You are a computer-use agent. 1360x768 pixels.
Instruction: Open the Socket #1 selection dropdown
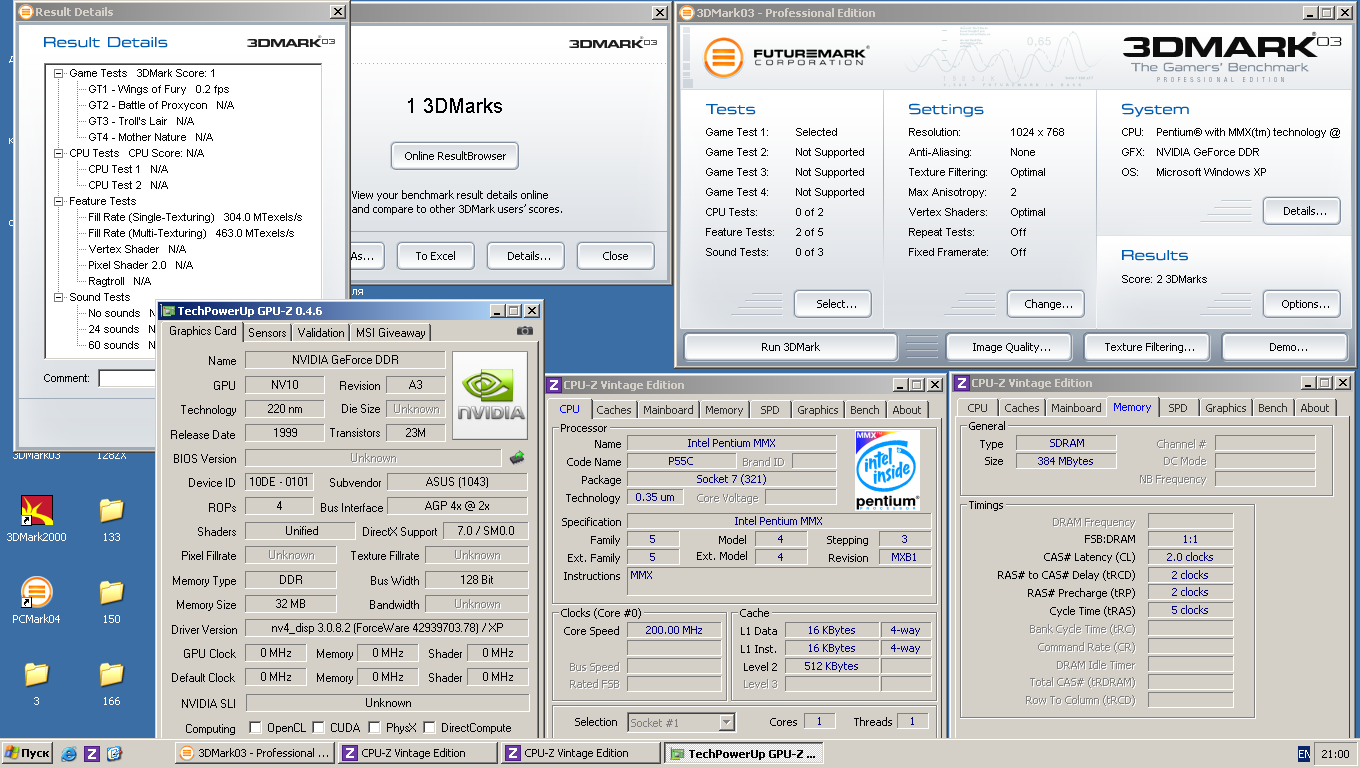[727, 722]
